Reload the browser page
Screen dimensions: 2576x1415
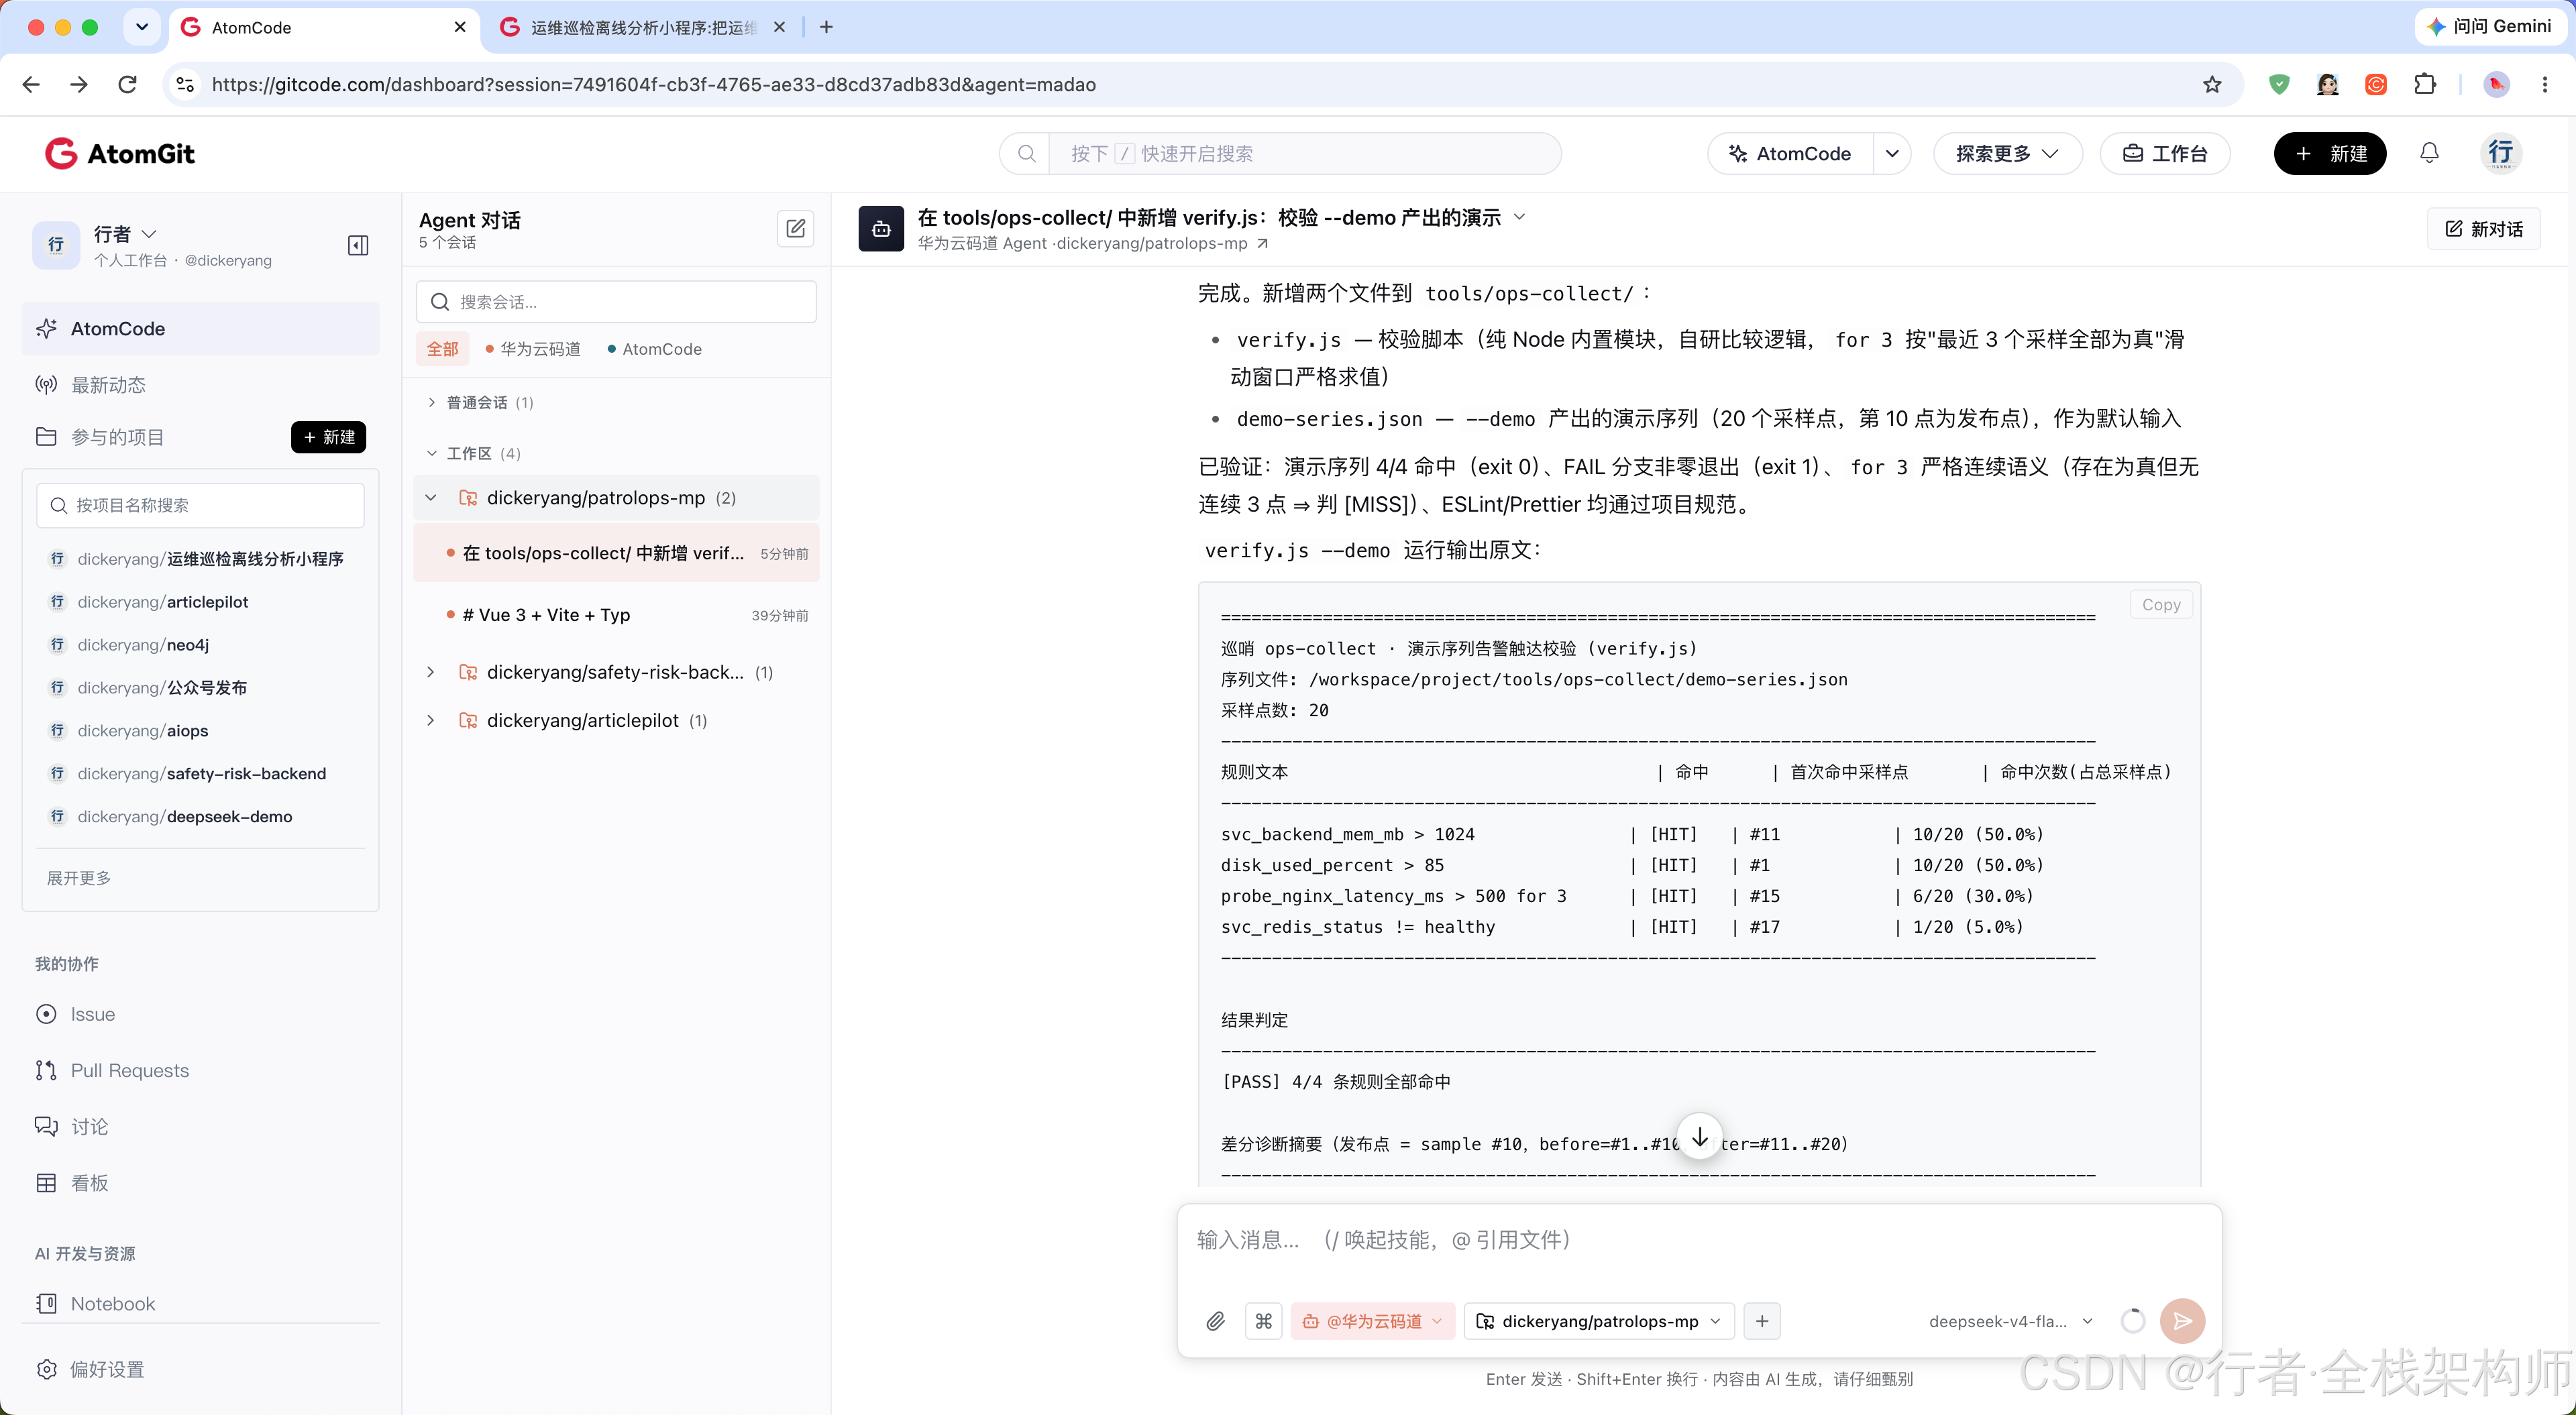click(127, 85)
